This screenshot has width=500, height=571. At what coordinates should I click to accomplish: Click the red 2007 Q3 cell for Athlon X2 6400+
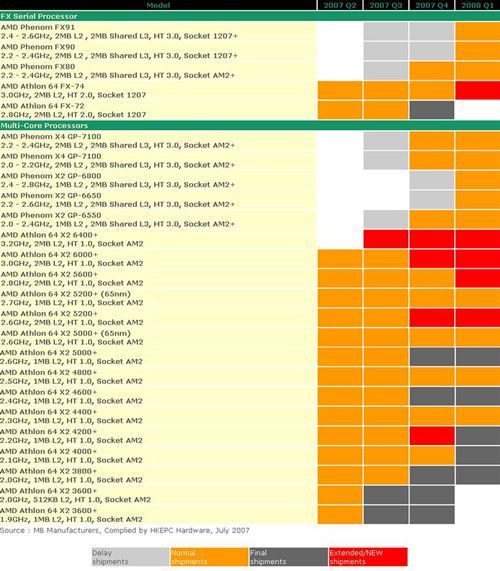pos(386,239)
